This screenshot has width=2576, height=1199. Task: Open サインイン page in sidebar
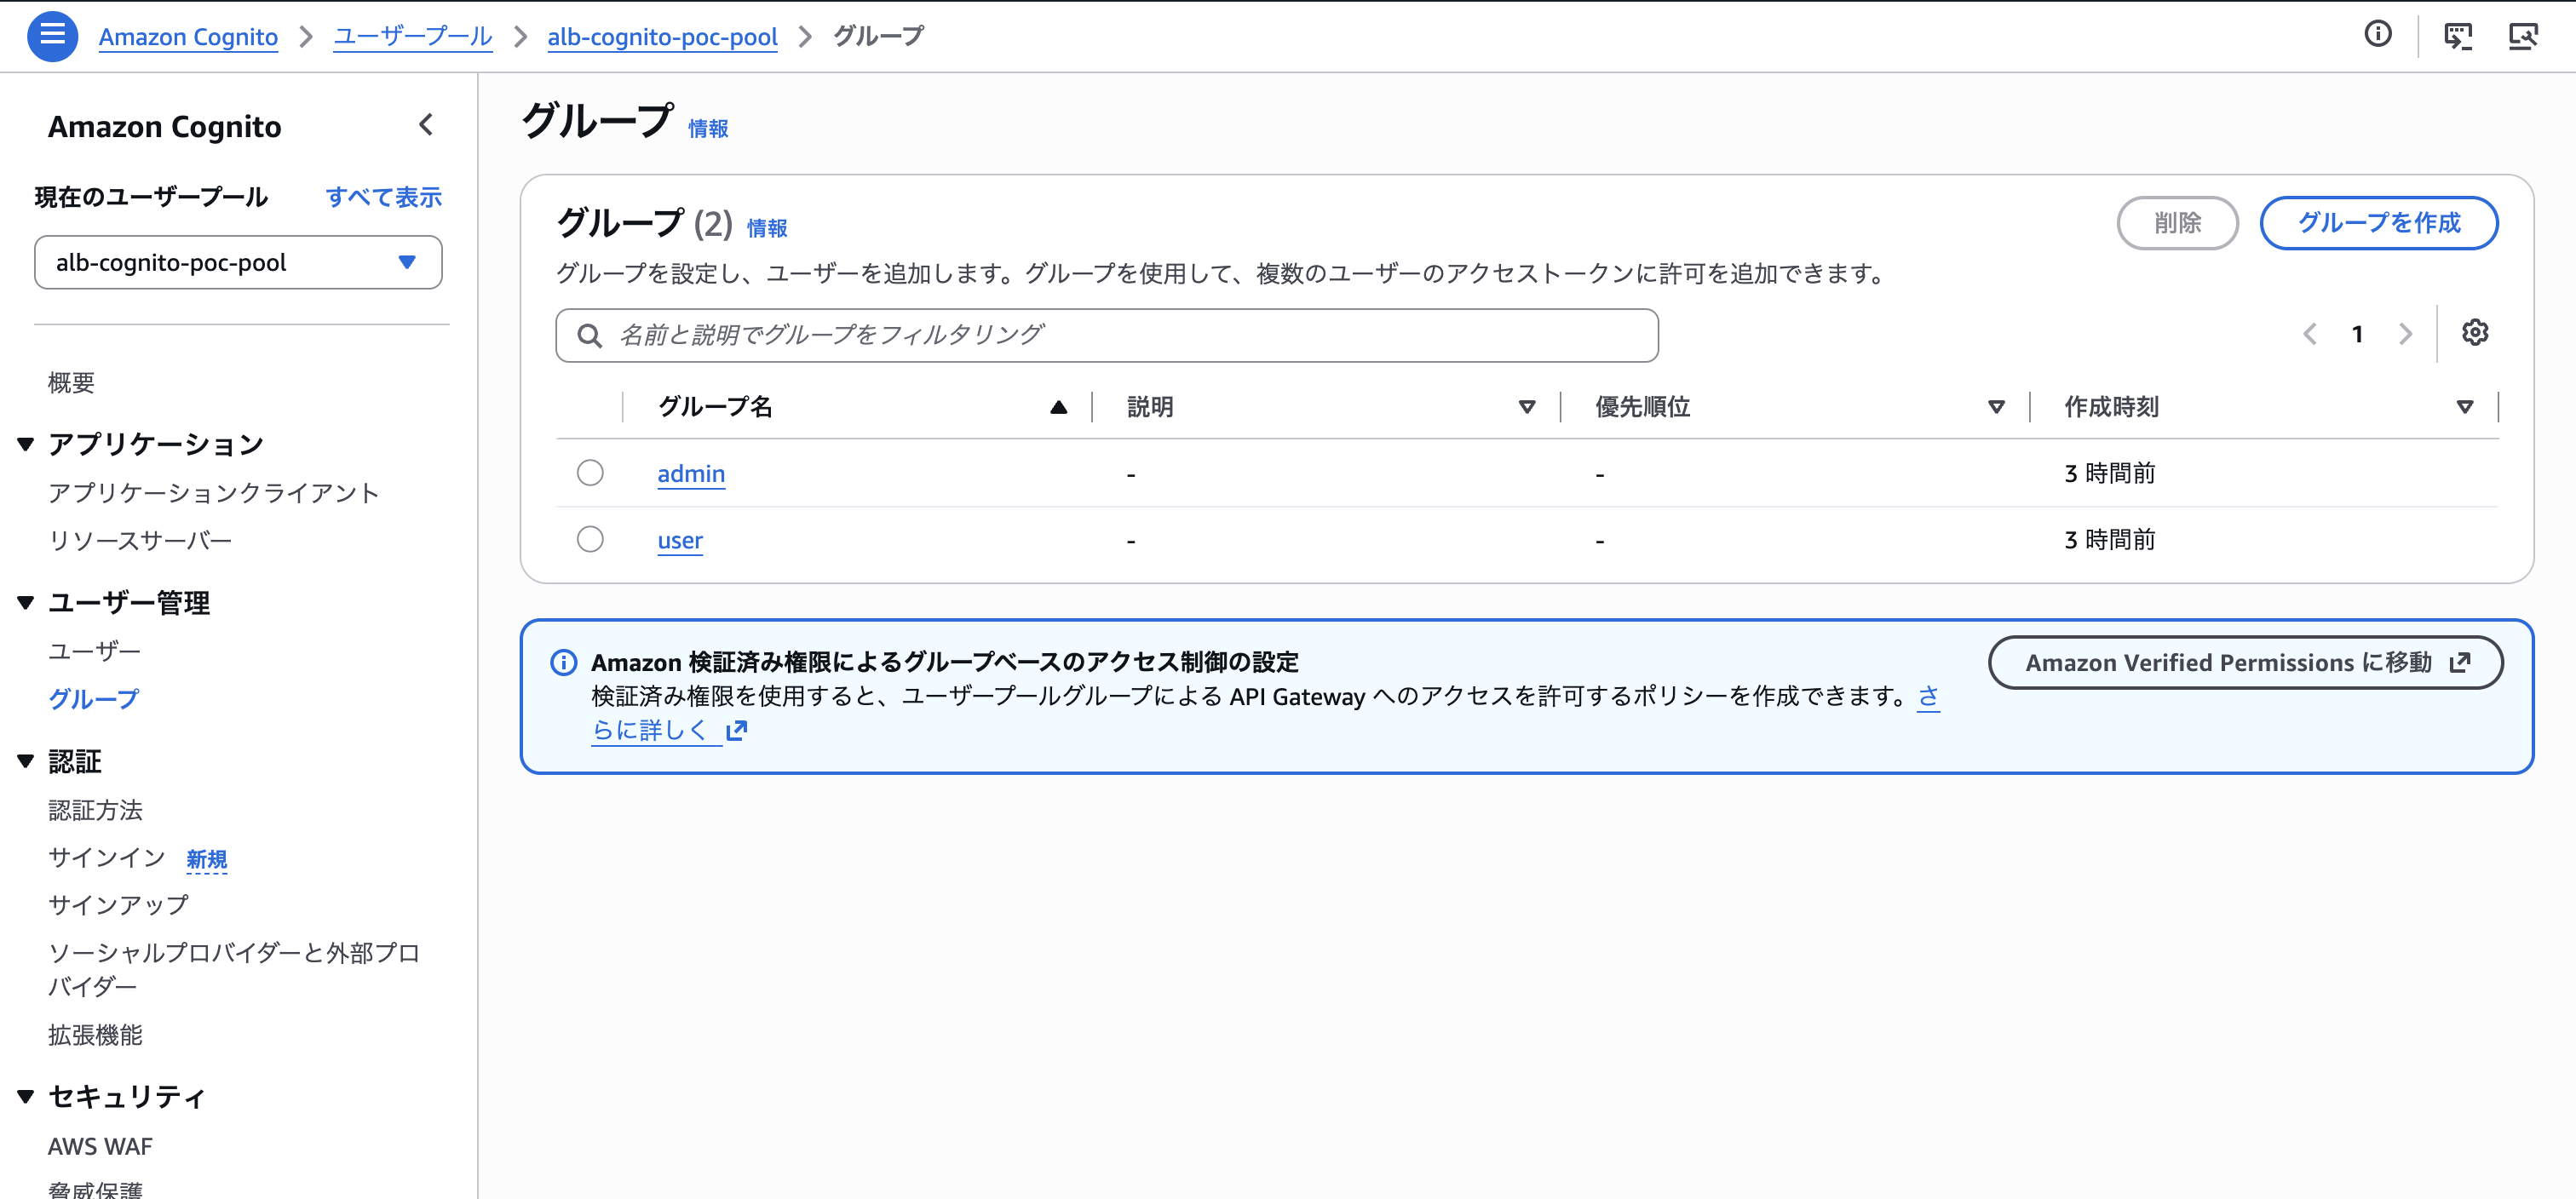pos(107,858)
